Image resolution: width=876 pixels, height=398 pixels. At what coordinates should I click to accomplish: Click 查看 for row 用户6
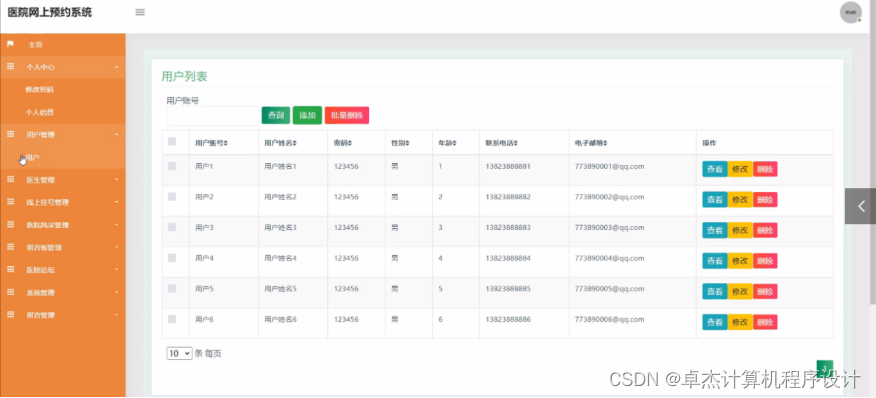tap(715, 322)
